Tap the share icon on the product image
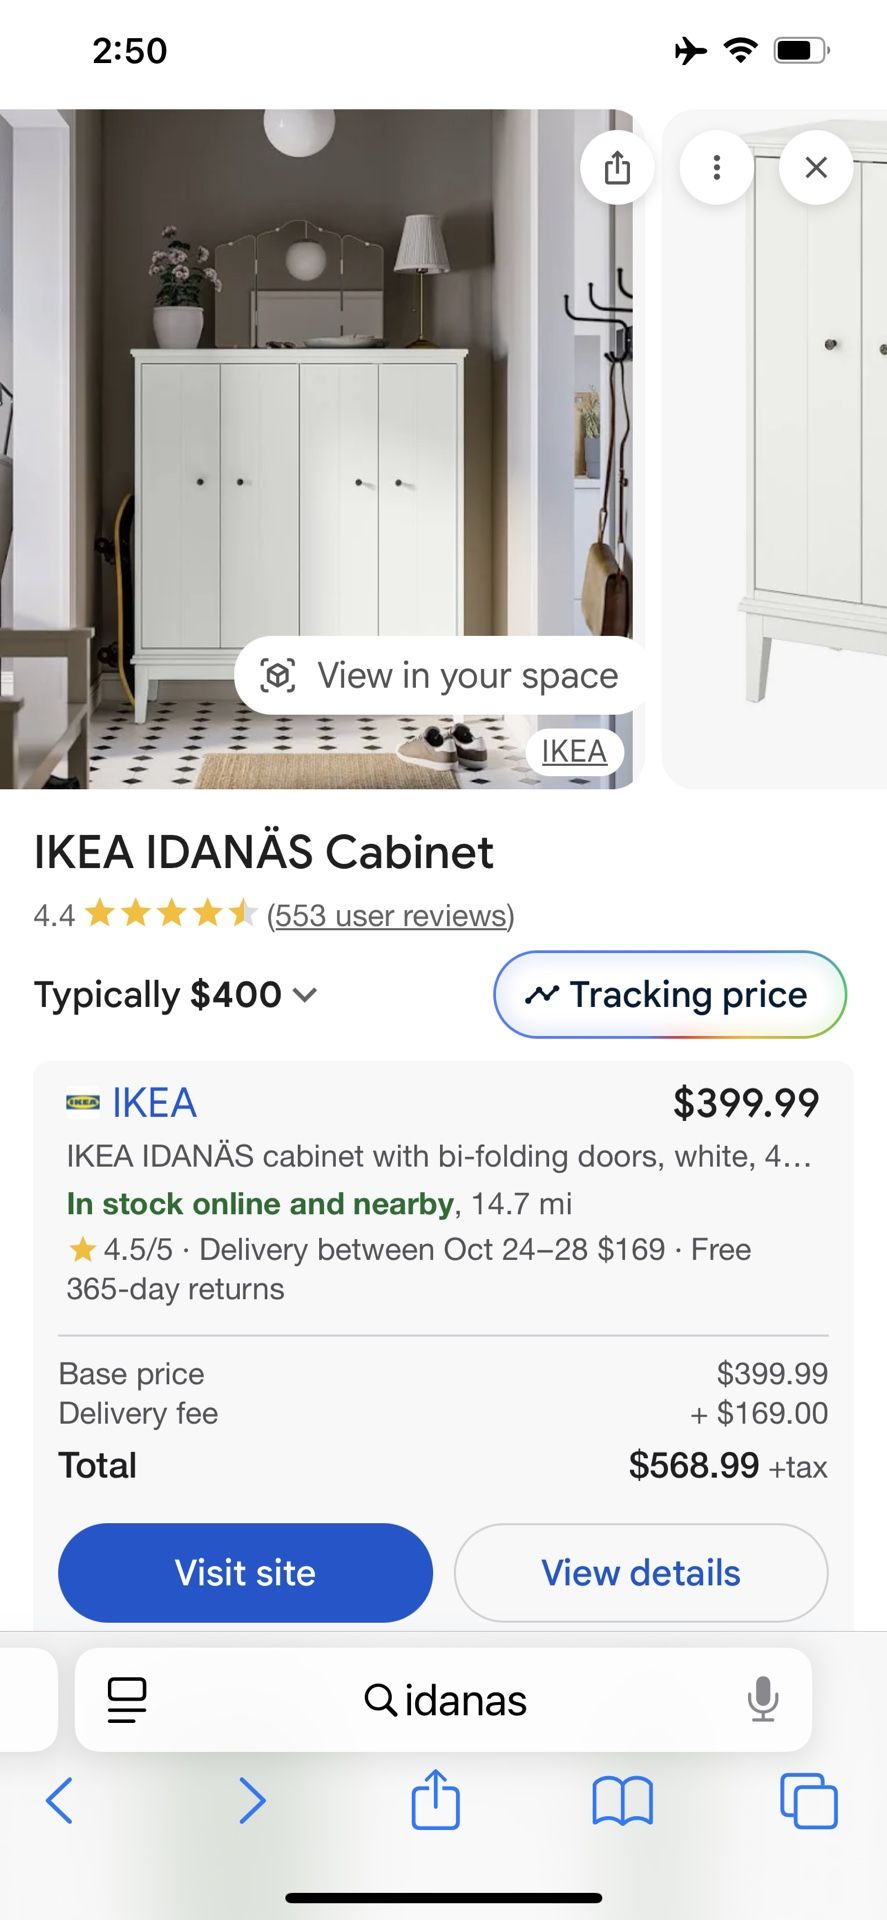 coord(617,167)
